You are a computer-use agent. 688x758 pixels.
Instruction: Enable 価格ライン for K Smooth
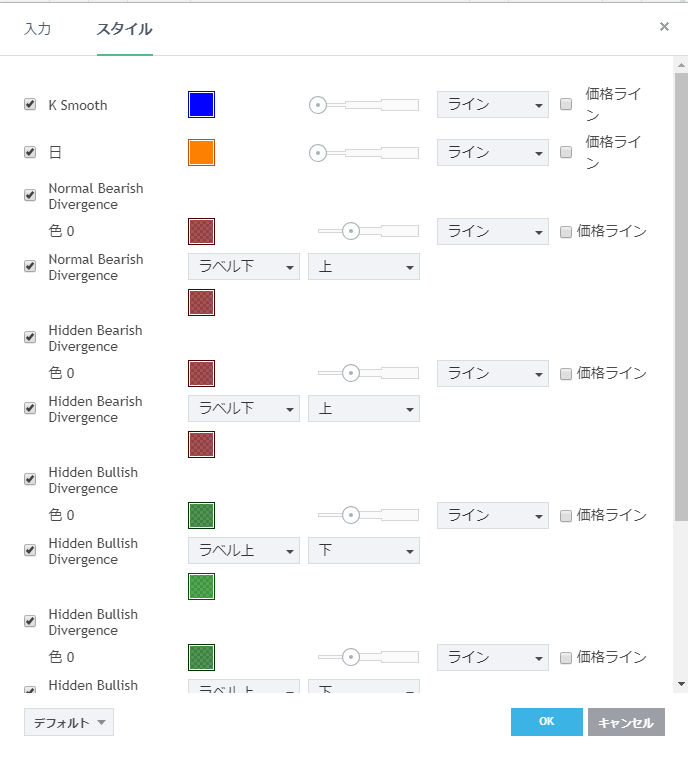click(566, 104)
